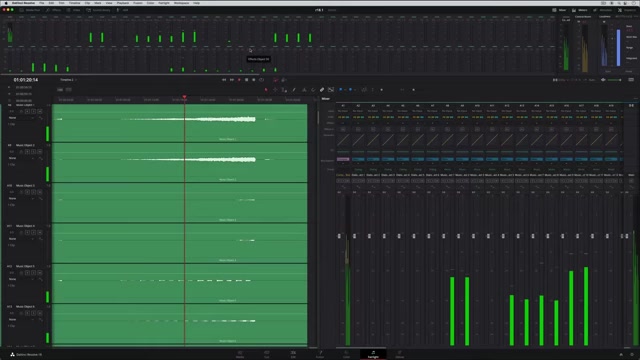The height and width of the screenshot is (360, 640).
Task: Switch to the Media page tab
Action: (240, 354)
